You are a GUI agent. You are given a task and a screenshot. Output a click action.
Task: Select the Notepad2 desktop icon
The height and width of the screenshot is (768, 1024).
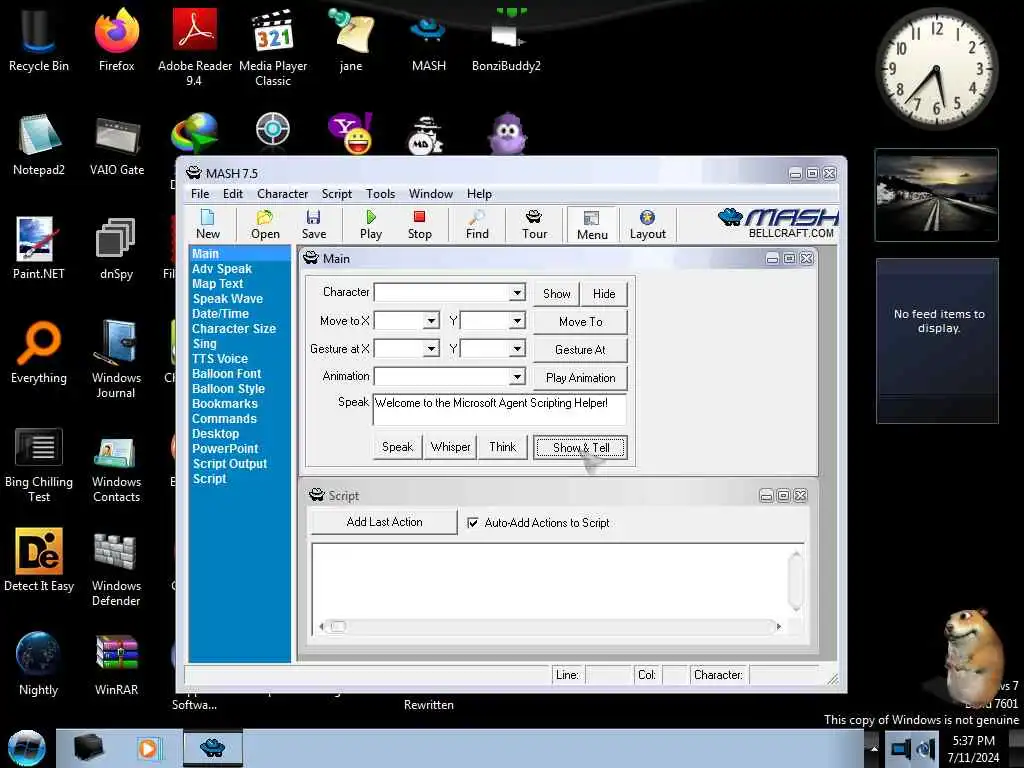coord(39,144)
